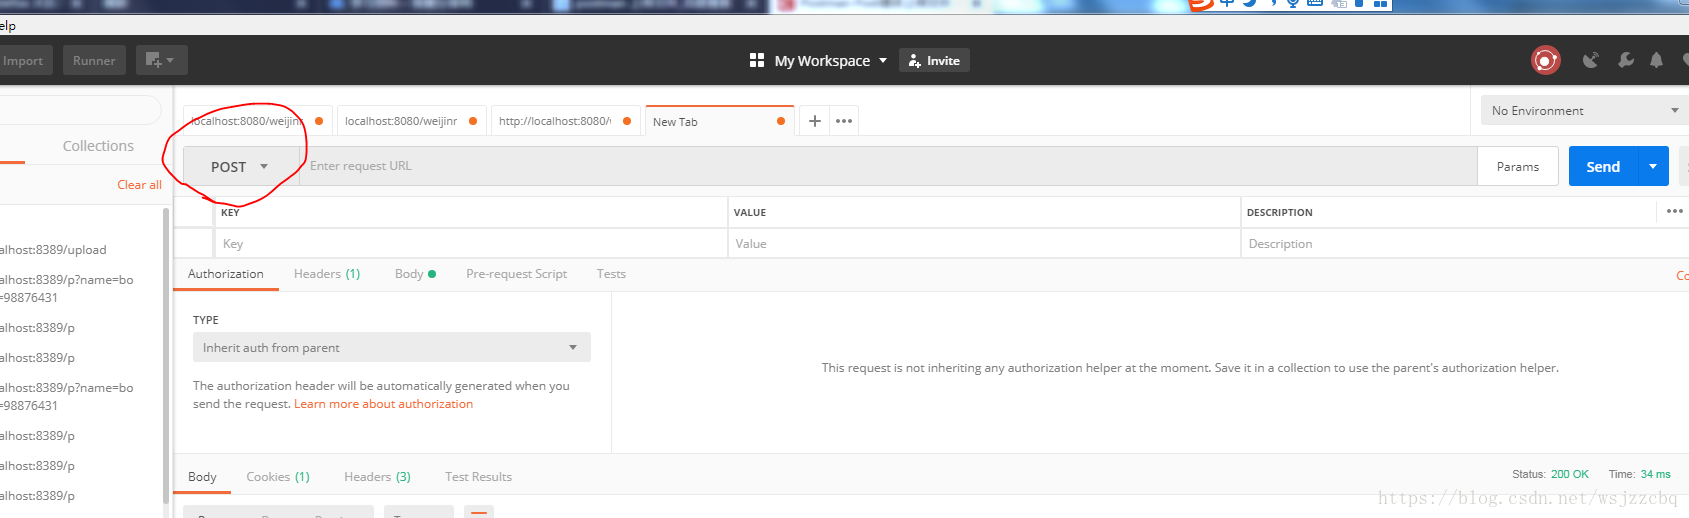Screen dimensions: 1689x518
Task: Click the sidebar vertical scrollbar
Action: (166, 355)
